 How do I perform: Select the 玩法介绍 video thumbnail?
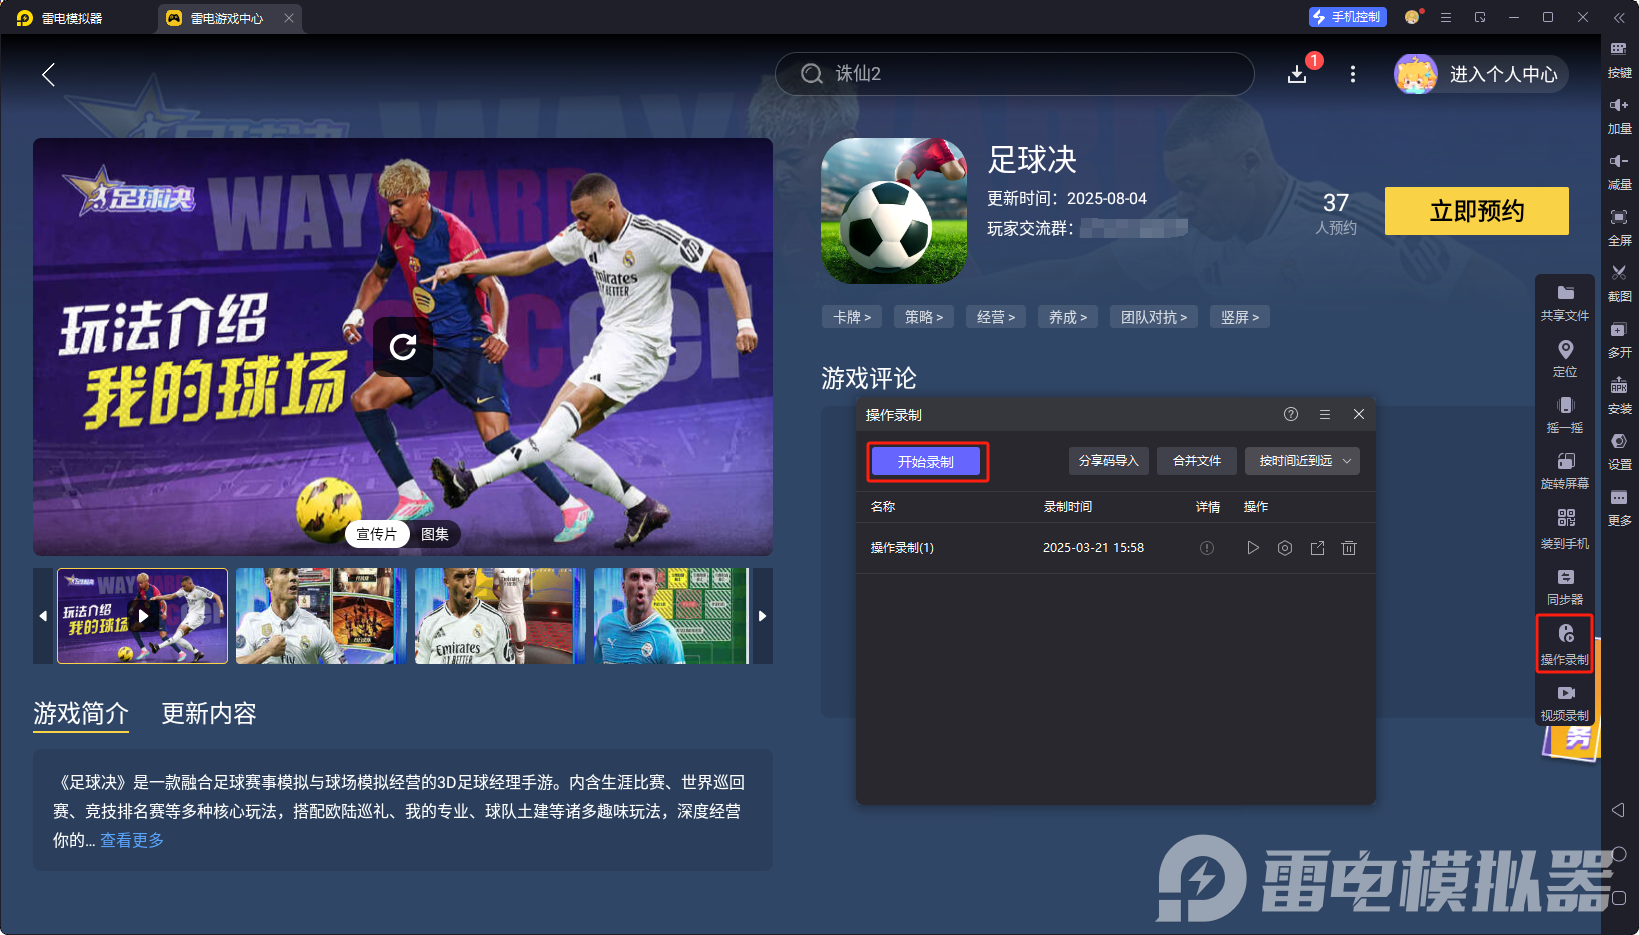(x=142, y=616)
